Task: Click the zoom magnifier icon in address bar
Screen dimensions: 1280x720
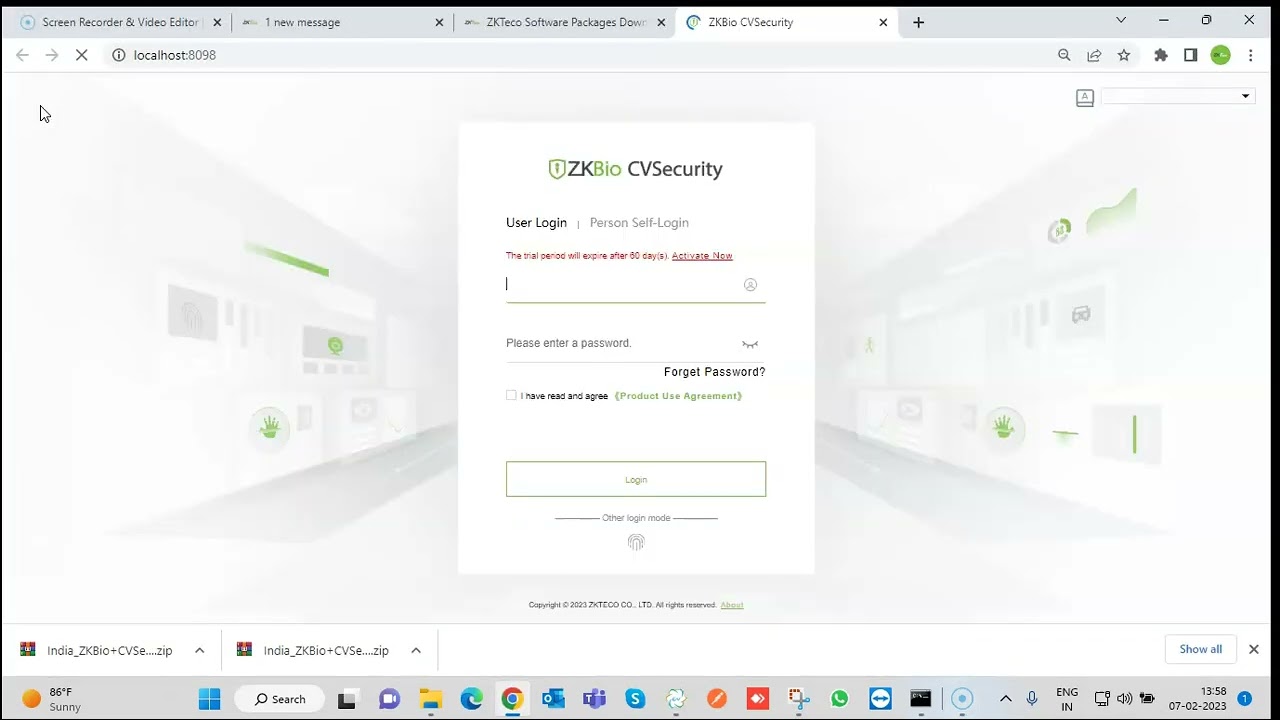Action: tap(1064, 55)
